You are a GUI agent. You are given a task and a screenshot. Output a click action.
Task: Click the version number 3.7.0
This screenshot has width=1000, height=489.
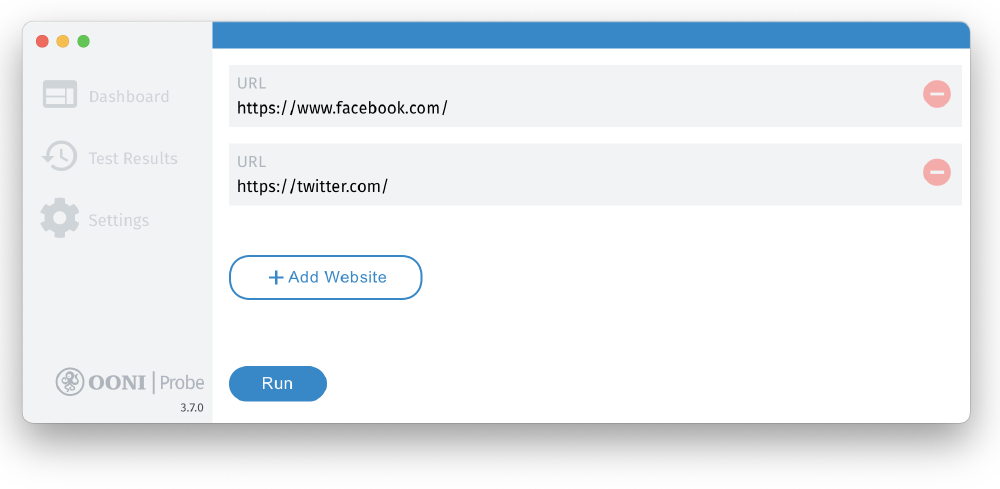(191, 408)
